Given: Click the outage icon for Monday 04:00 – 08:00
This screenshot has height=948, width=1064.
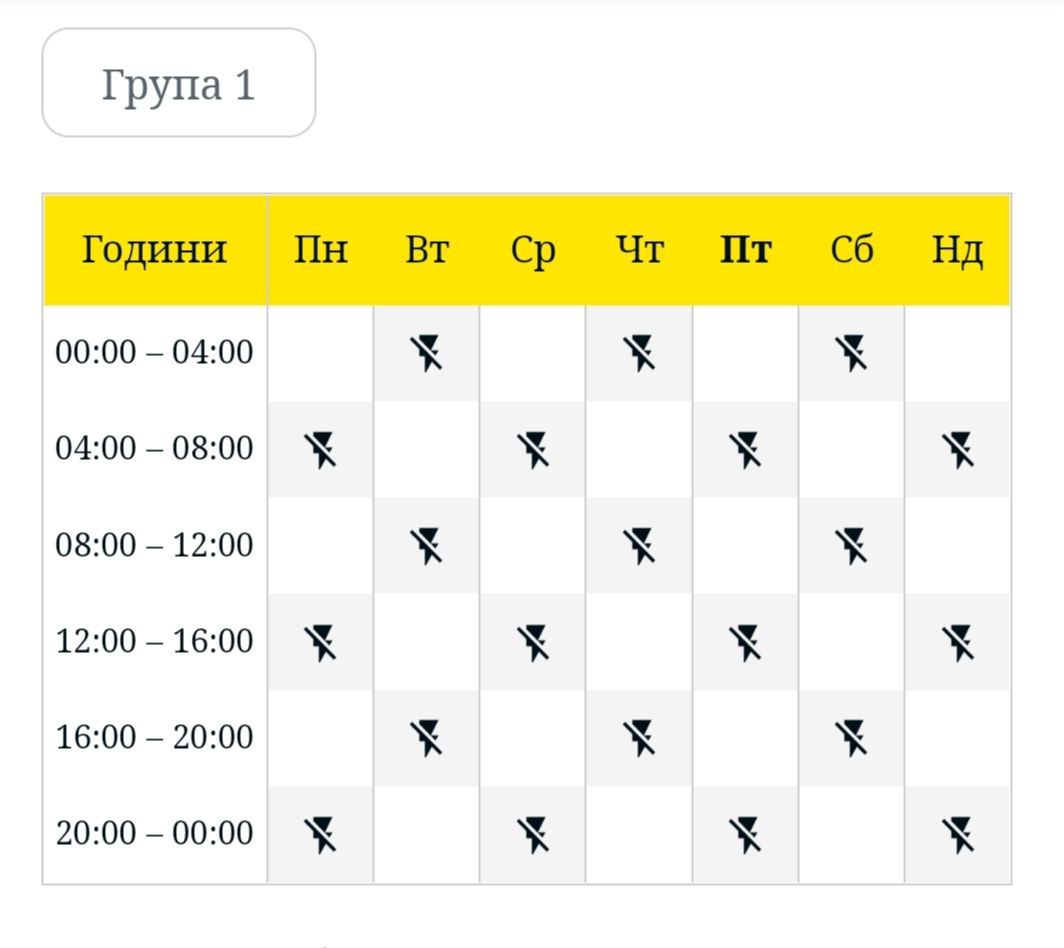Looking at the screenshot, I should tap(320, 449).
